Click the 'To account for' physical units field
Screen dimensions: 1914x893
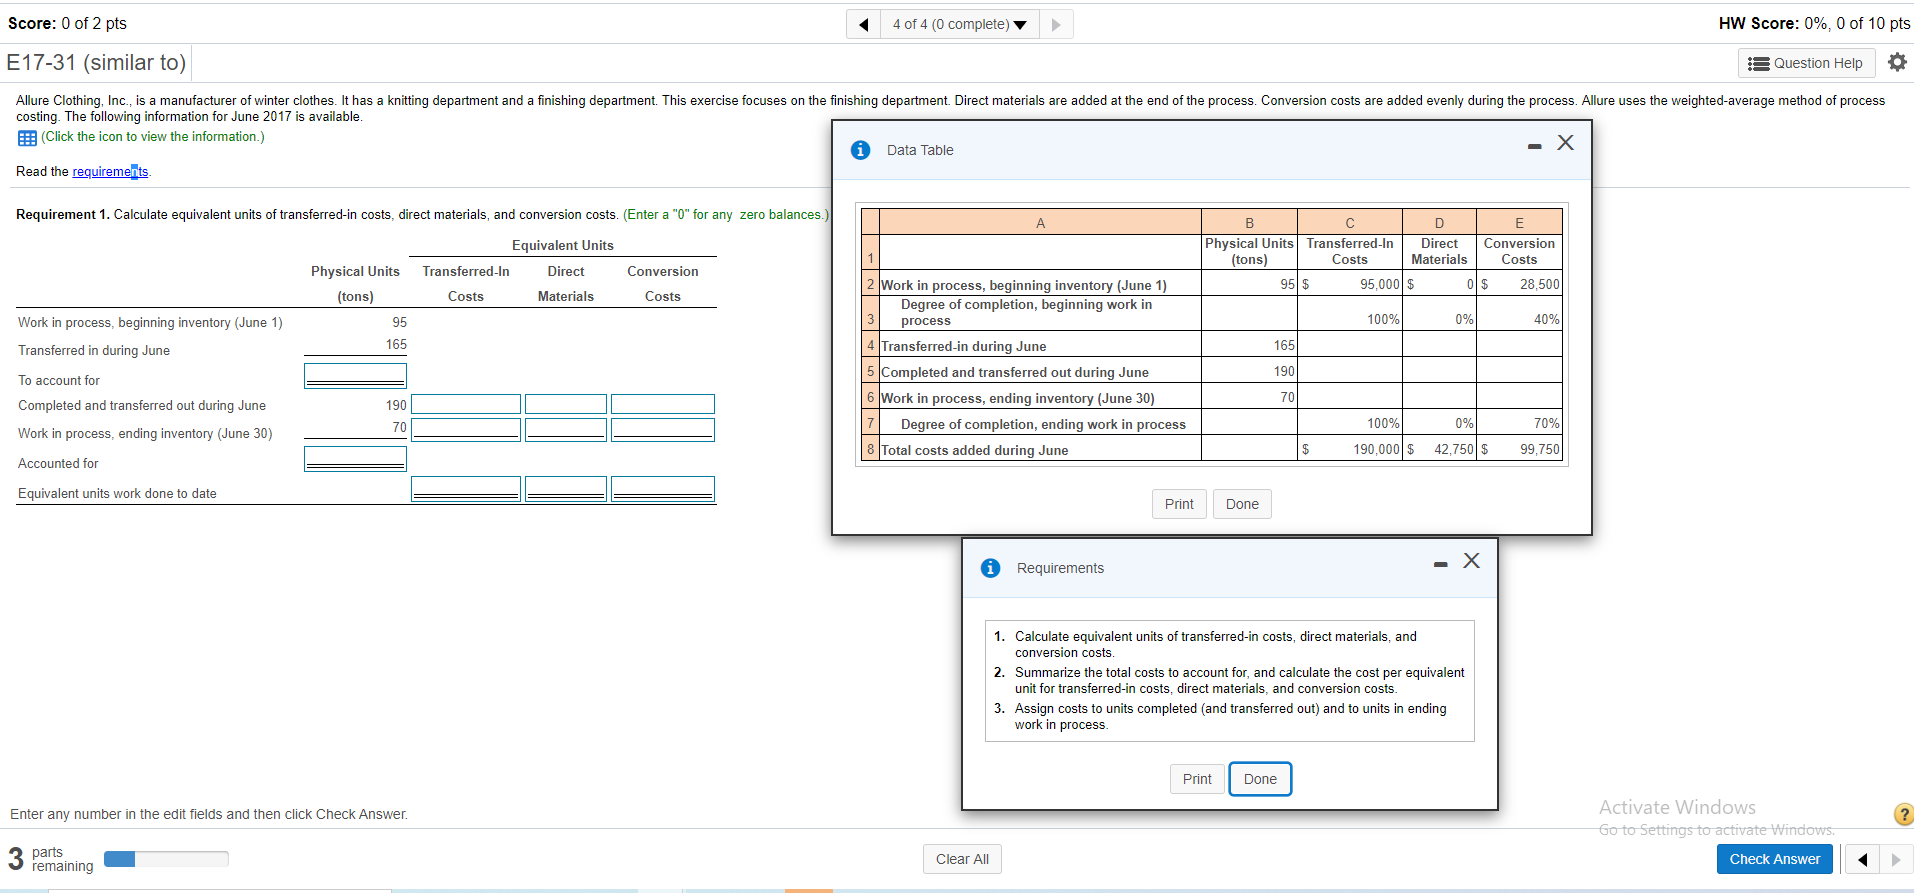[x=355, y=375]
